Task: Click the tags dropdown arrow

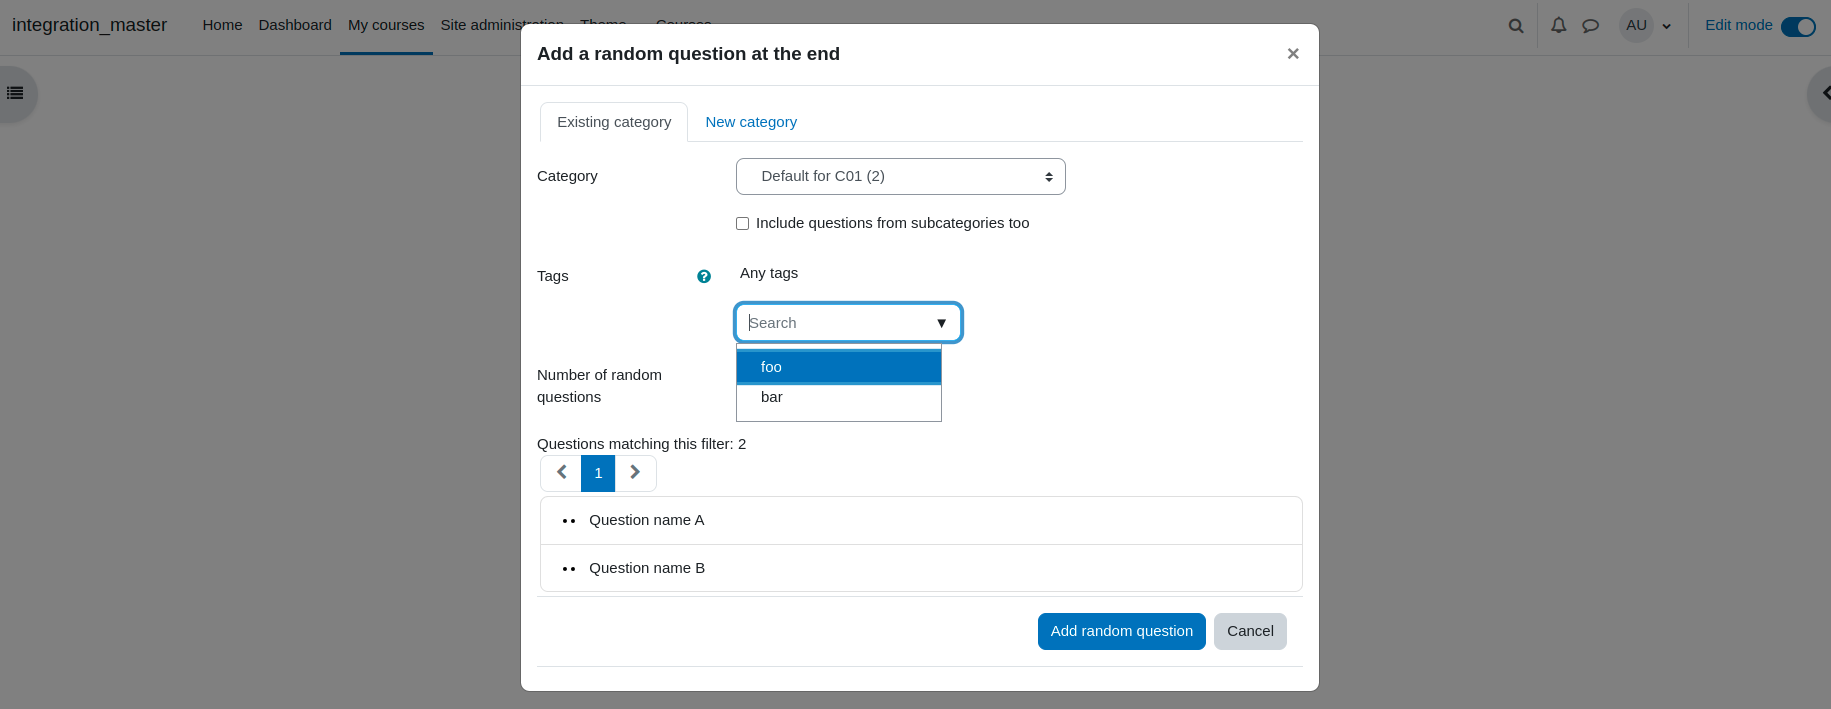Action: pyautogui.click(x=941, y=323)
